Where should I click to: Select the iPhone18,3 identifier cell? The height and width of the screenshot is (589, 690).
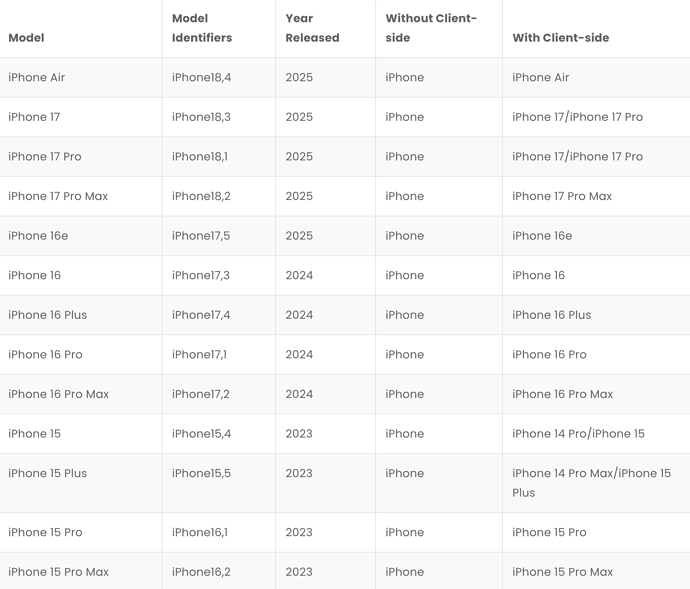pos(201,117)
